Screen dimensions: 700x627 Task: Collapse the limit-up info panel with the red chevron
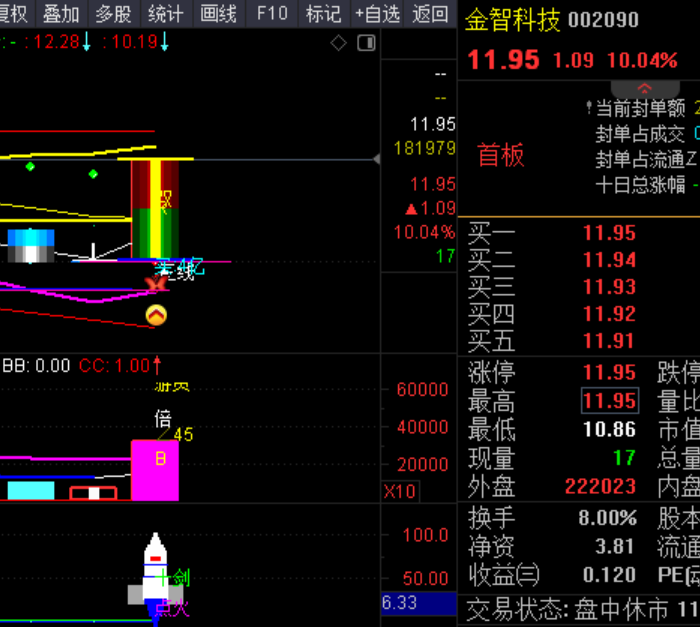645,88
